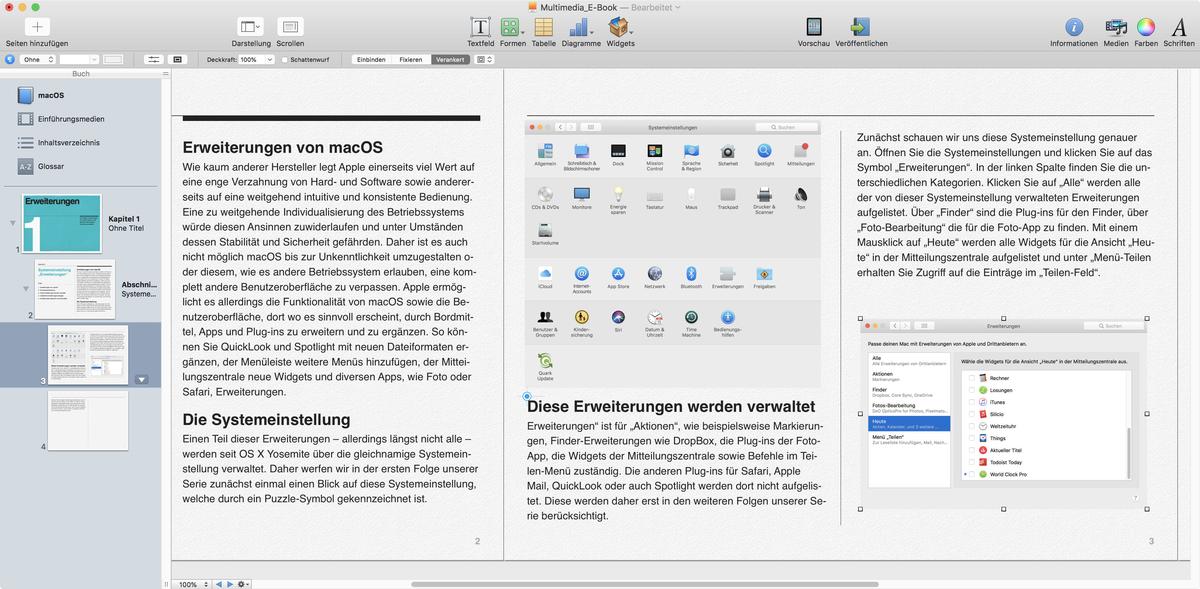This screenshot has height=589, width=1200.
Task: Select the Erweiterungen preferences screenshot image
Action: click(x=1004, y=414)
